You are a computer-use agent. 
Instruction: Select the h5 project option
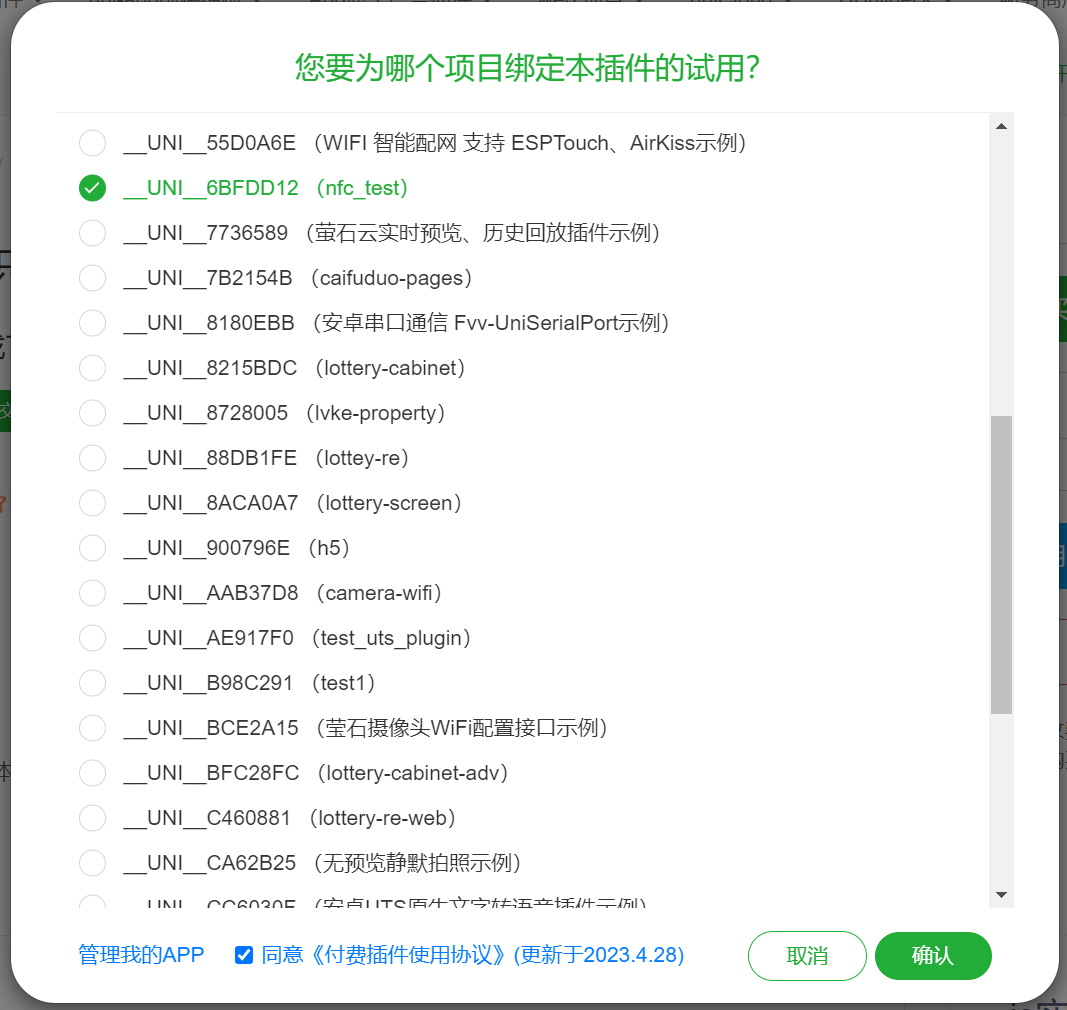[x=92, y=548]
